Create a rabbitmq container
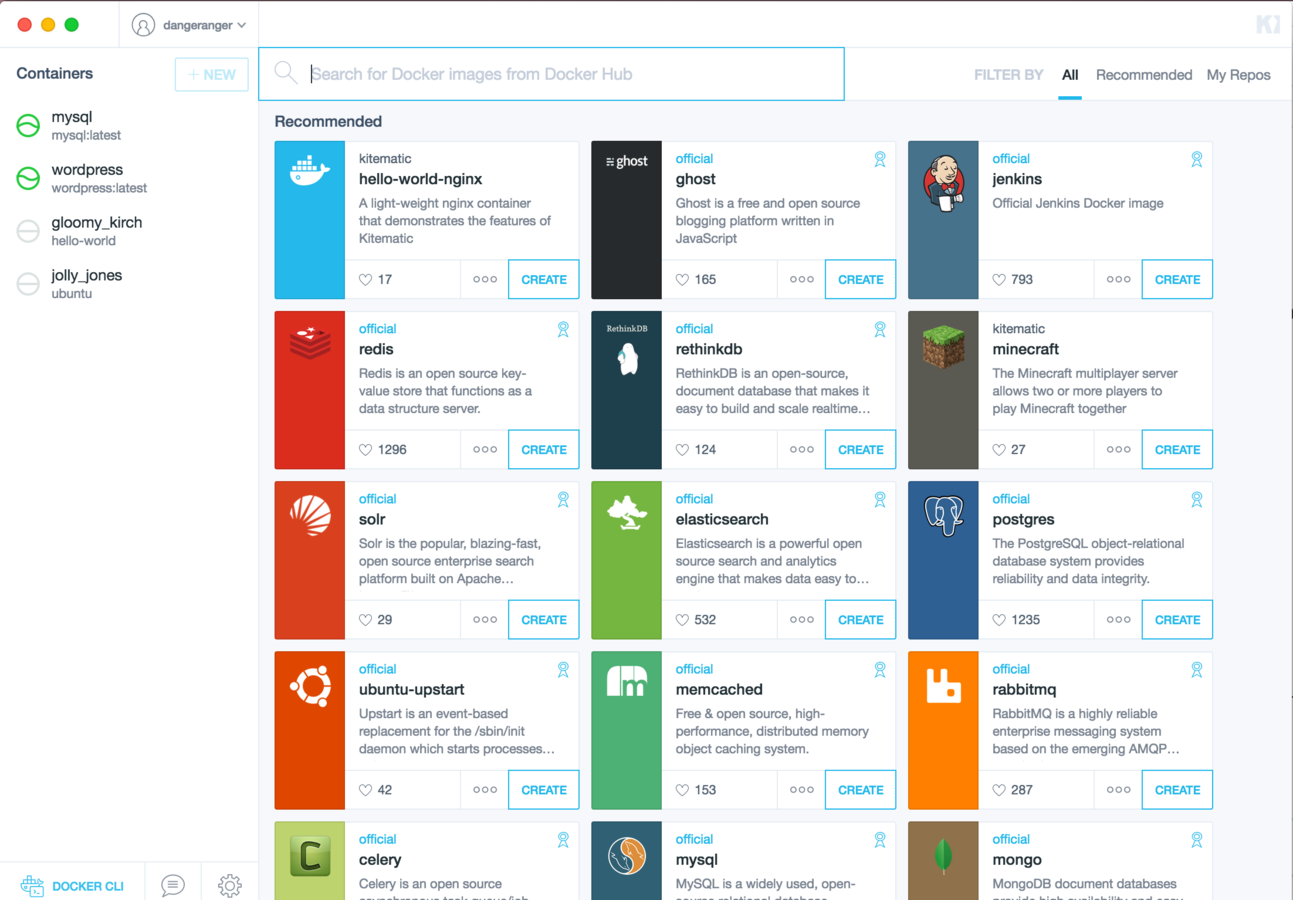The height and width of the screenshot is (900, 1293). tap(1177, 790)
